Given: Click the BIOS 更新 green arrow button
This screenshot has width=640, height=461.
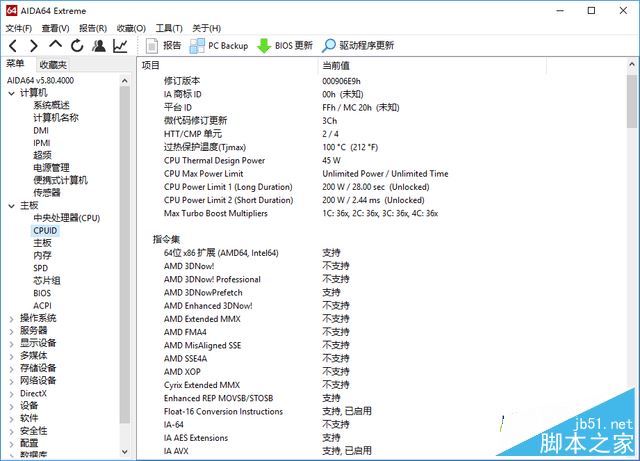Looking at the screenshot, I should click(284, 45).
